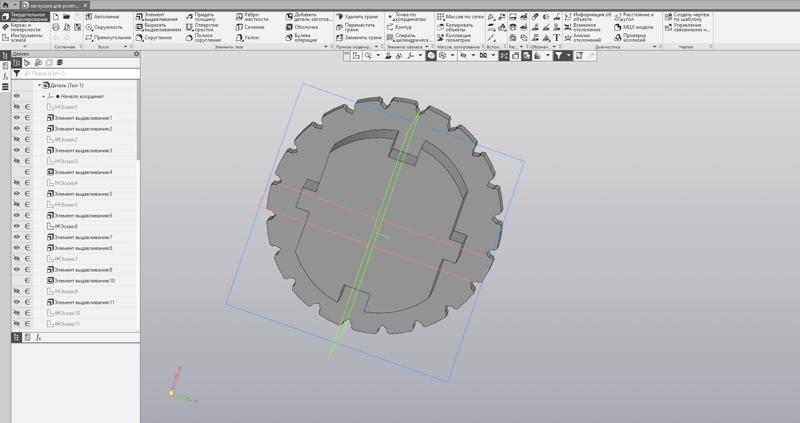Screen dimensions: 800x423
Task: Open the Булева операция tool
Action: pyautogui.click(x=302, y=38)
